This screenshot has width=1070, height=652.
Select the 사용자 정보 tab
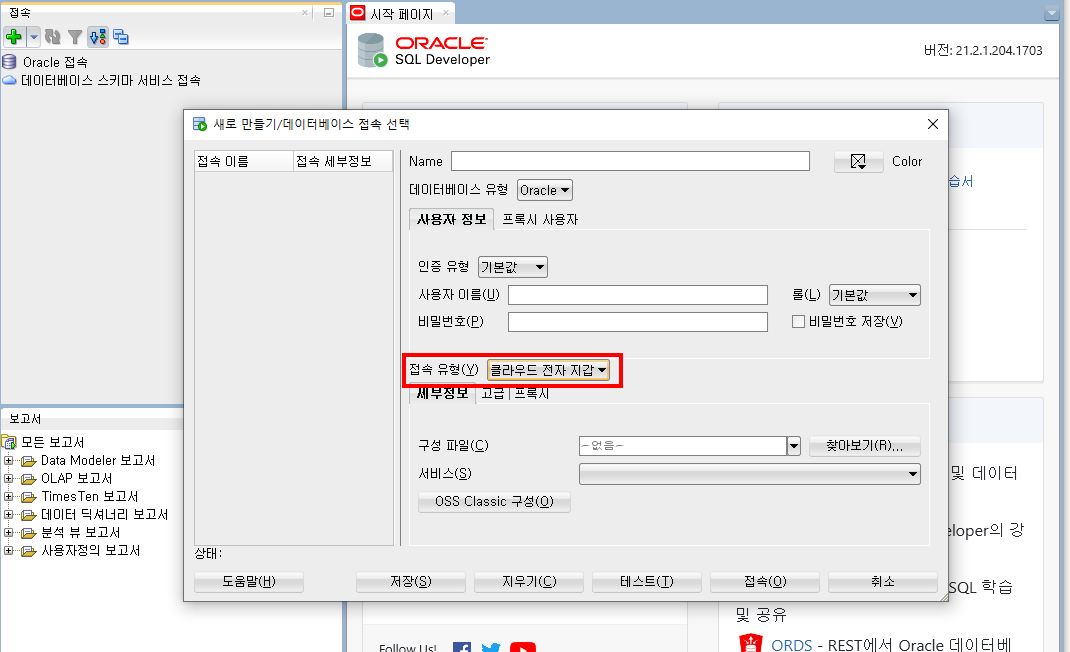(451, 219)
